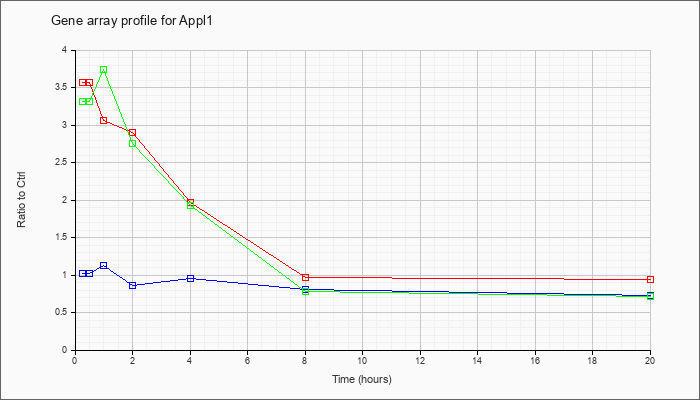Click the Ratio to Ctrl axis label

[21, 200]
